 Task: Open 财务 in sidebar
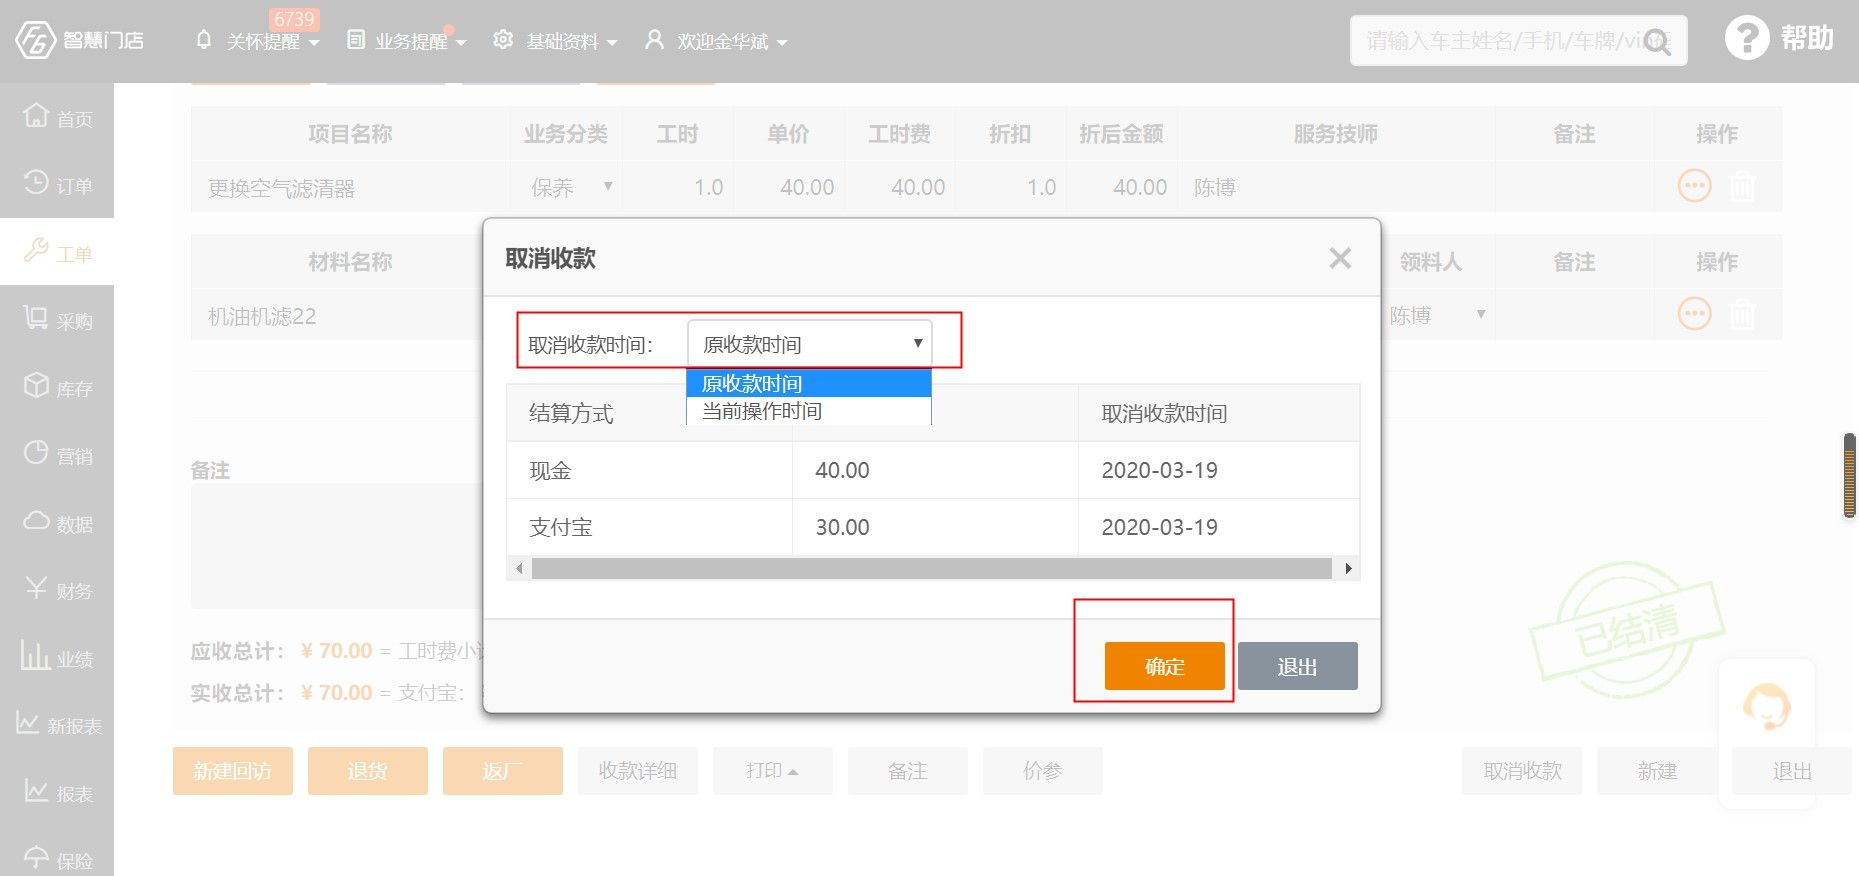click(57, 590)
